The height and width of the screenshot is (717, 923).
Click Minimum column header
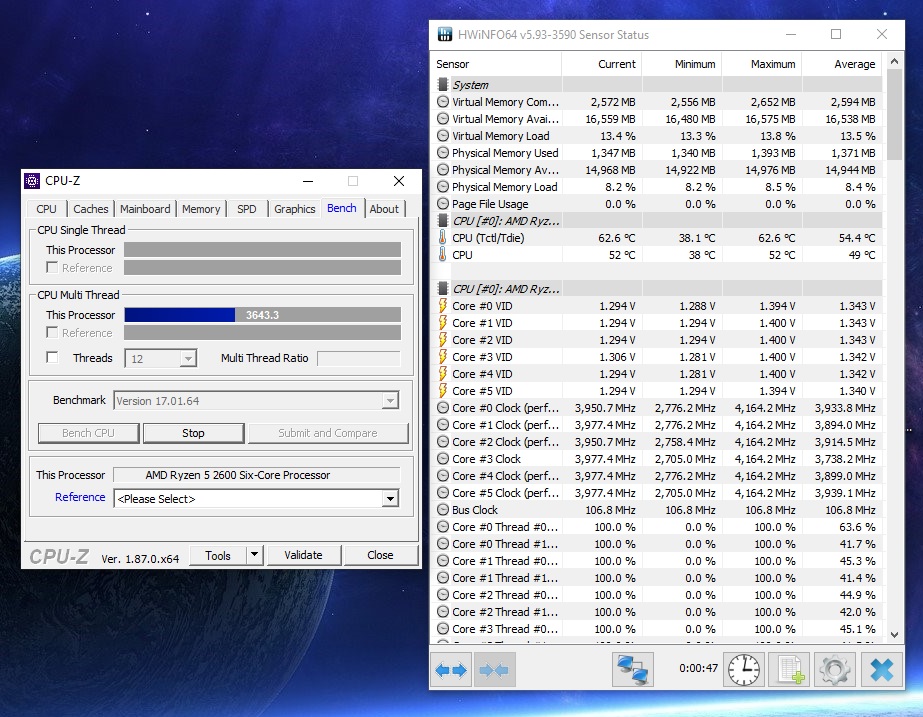682,64
